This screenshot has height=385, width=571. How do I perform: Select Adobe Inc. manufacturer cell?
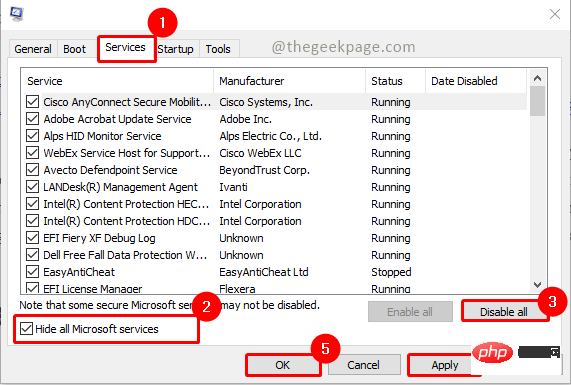coord(245,119)
